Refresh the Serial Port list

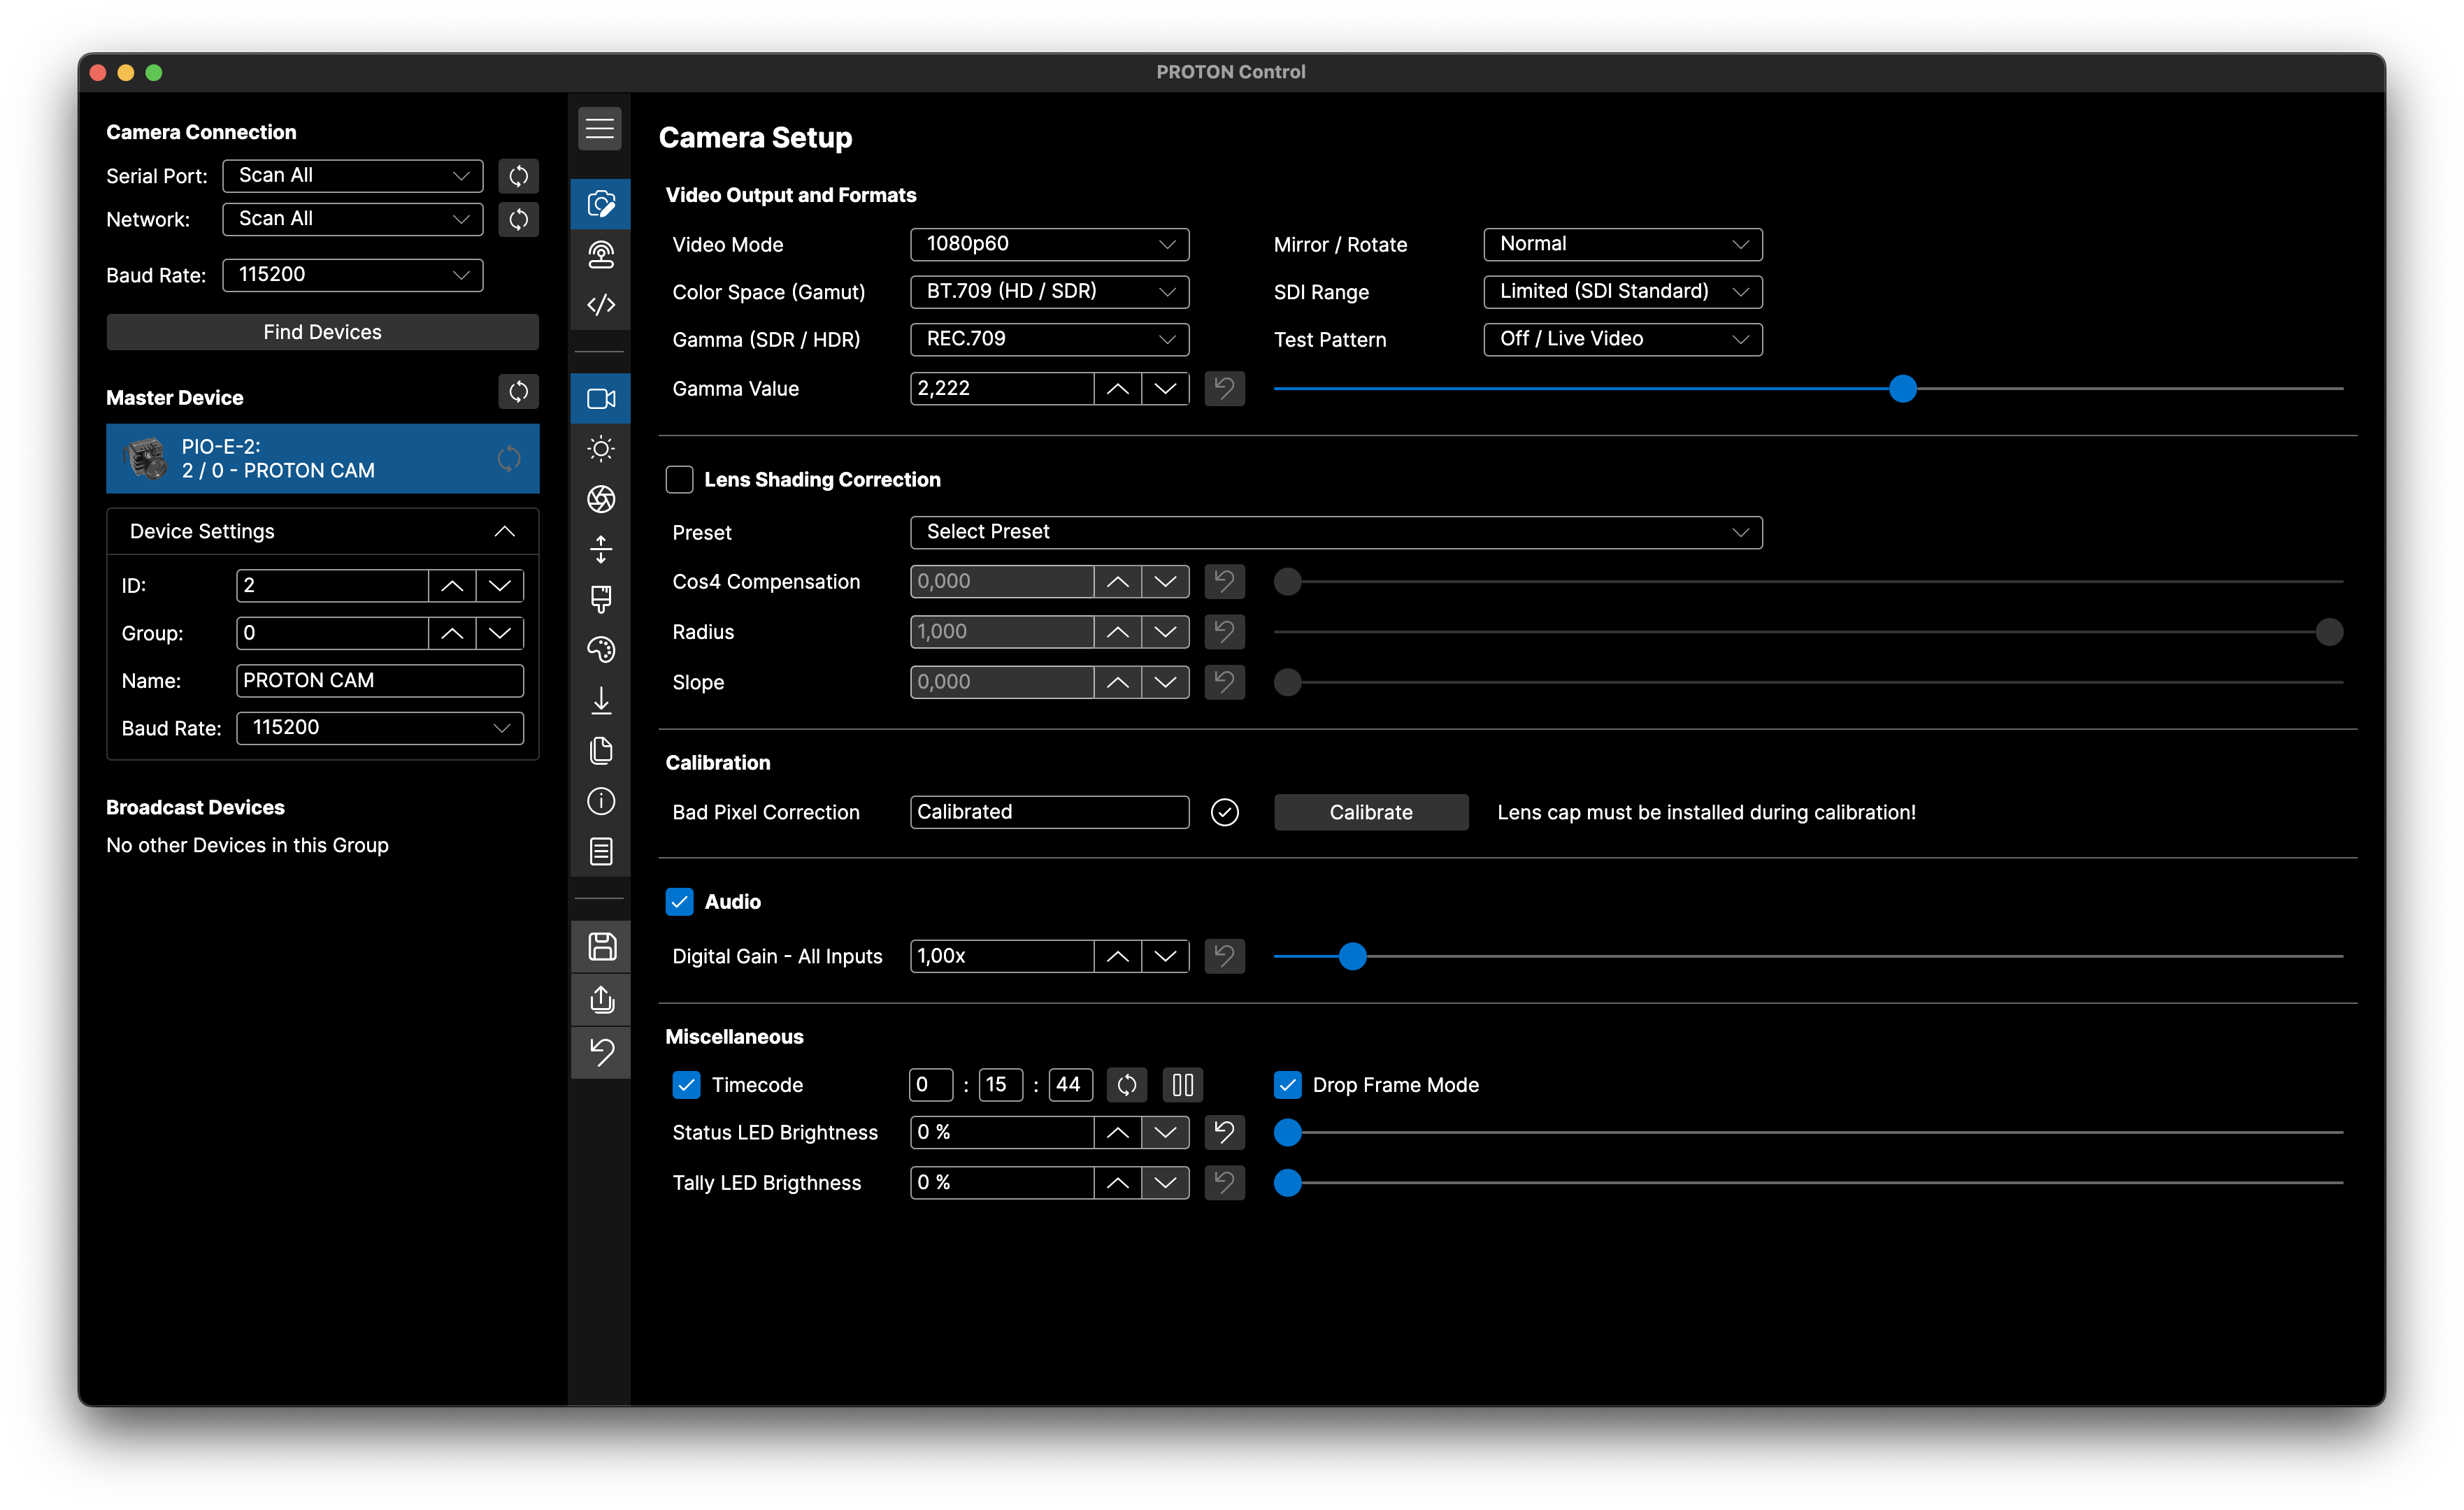[x=518, y=176]
